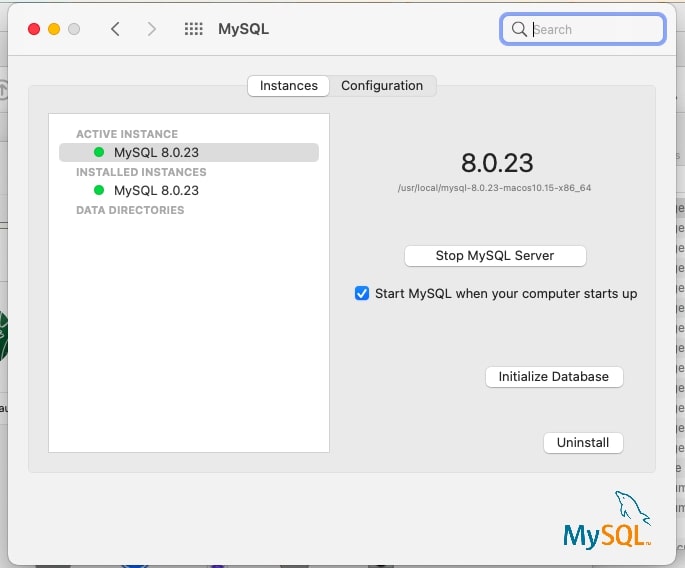The width and height of the screenshot is (685, 568).
Task: Click the large 8.0.23 version number
Action: (x=497, y=163)
